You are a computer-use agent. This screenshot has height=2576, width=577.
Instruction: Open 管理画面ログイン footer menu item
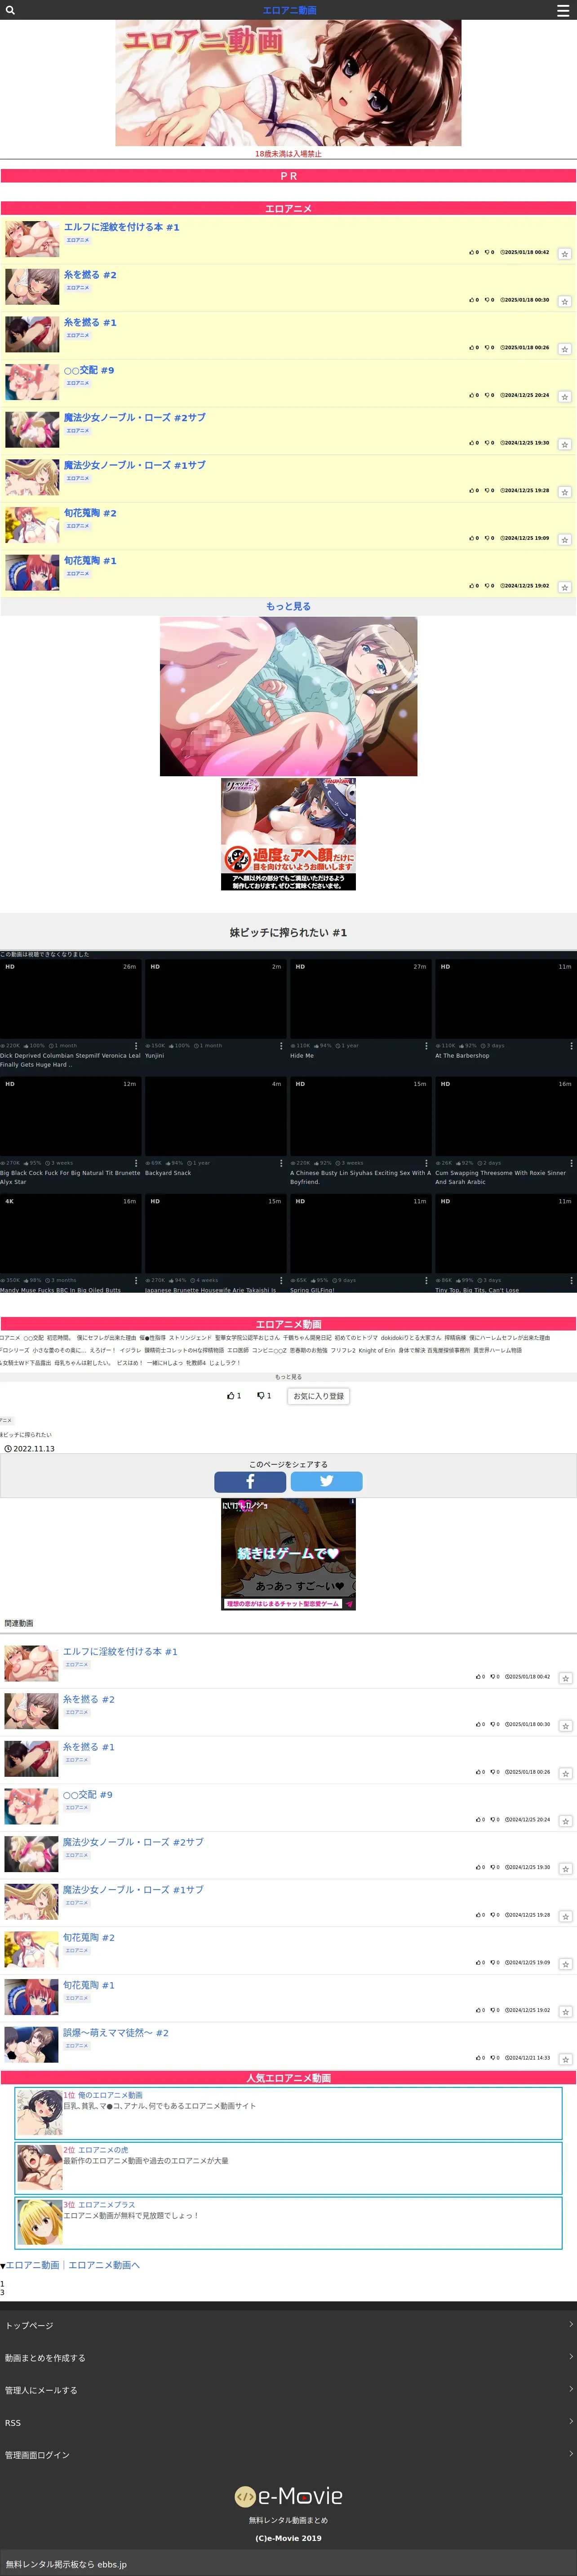288,2455
